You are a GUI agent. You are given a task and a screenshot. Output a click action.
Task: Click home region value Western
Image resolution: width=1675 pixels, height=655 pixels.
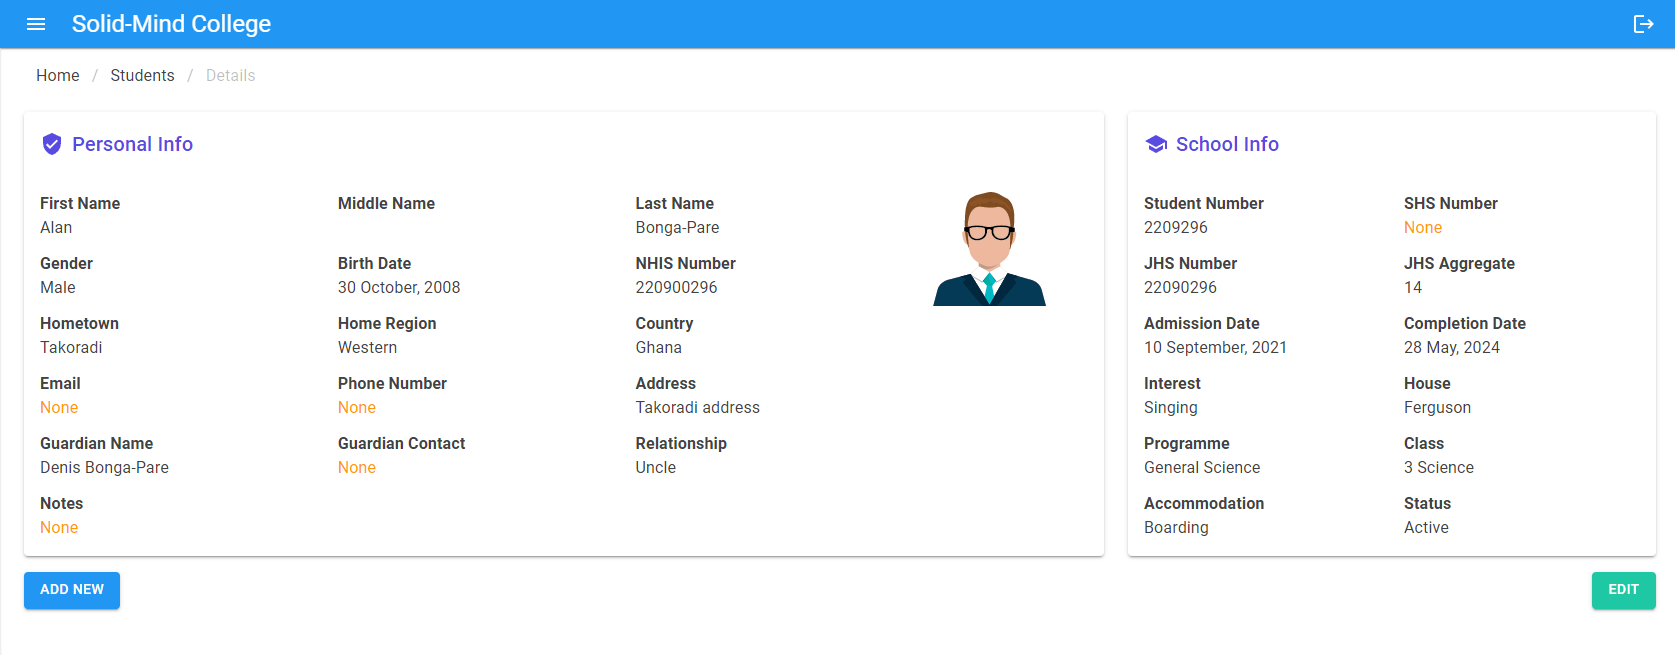pos(367,348)
